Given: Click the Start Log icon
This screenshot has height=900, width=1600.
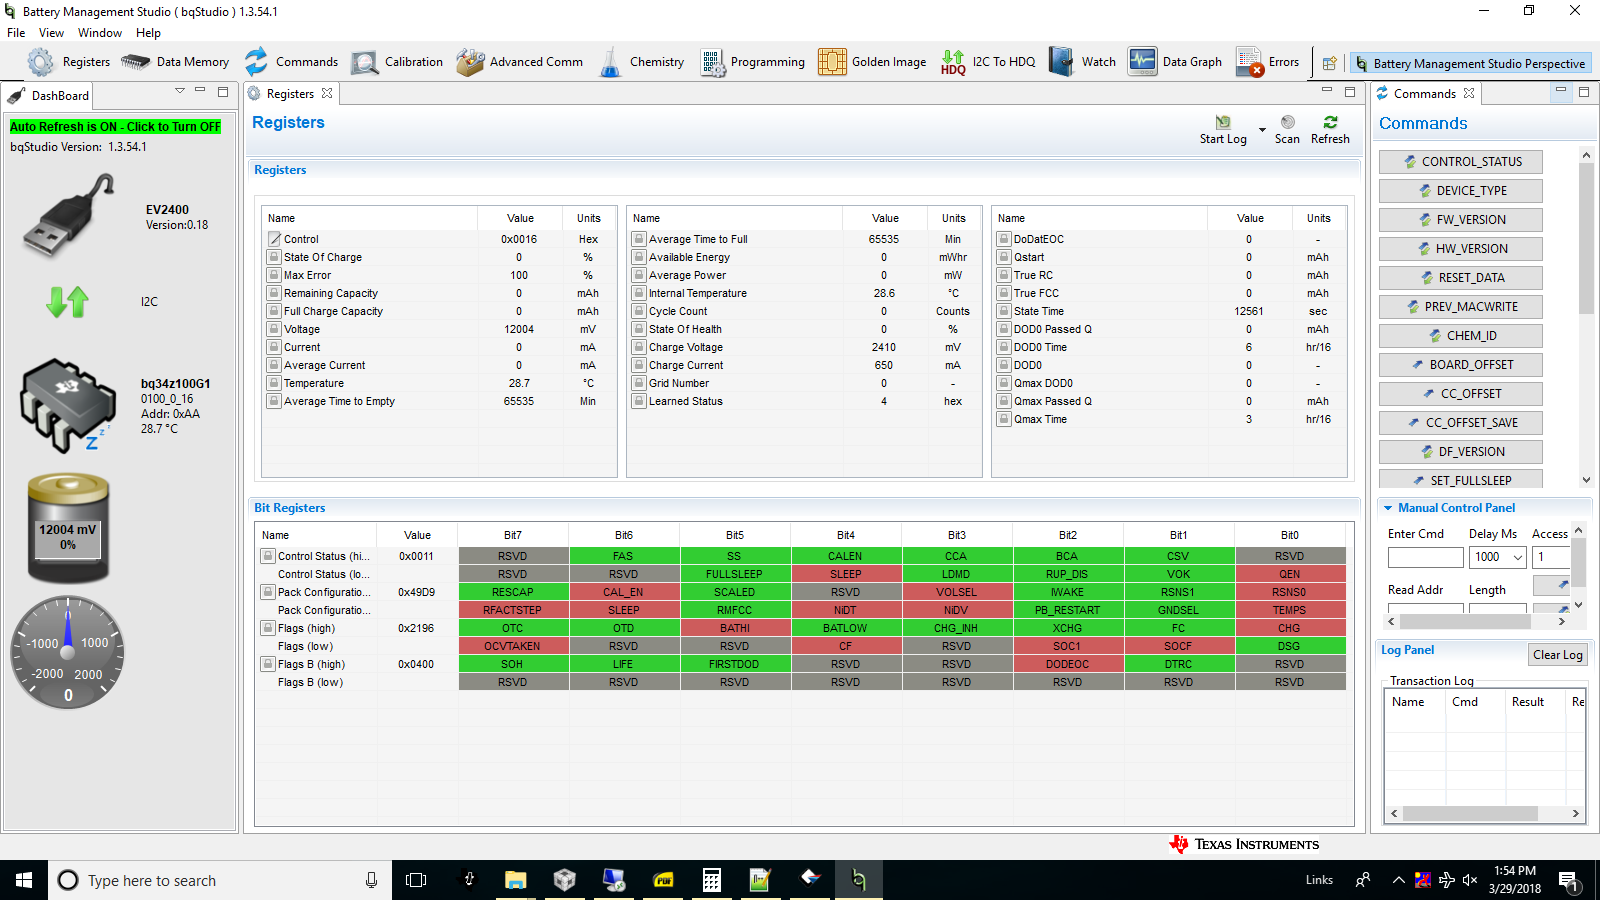Looking at the screenshot, I should [1223, 122].
